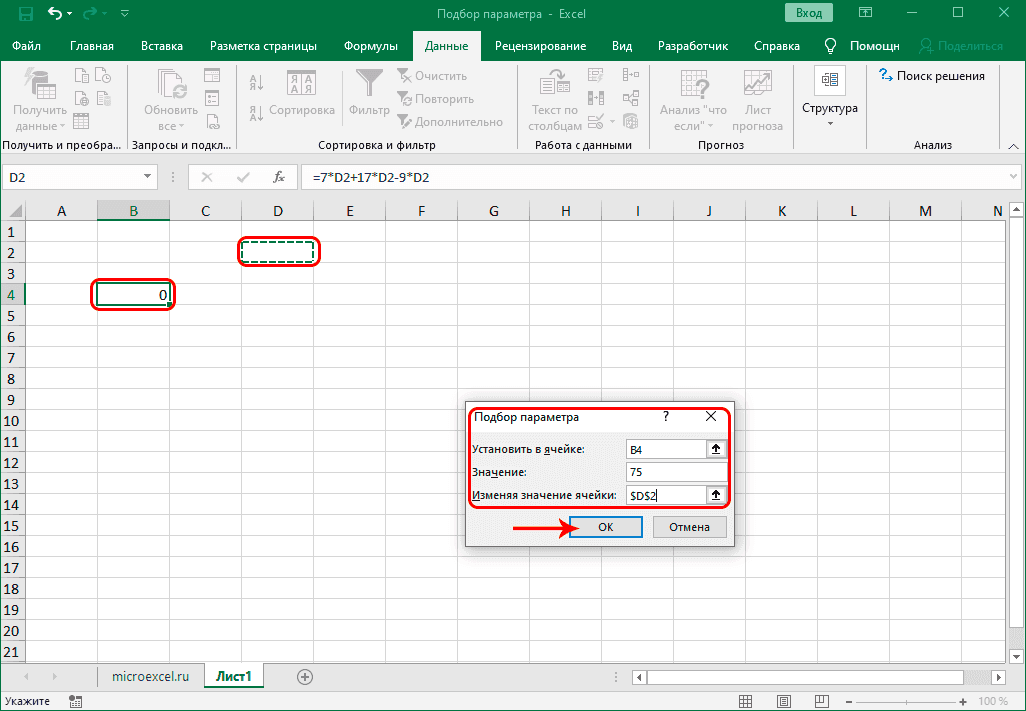Image resolution: width=1026 pixels, height=711 pixels.
Task: Click the Save icon in title bar
Action: tap(25, 14)
